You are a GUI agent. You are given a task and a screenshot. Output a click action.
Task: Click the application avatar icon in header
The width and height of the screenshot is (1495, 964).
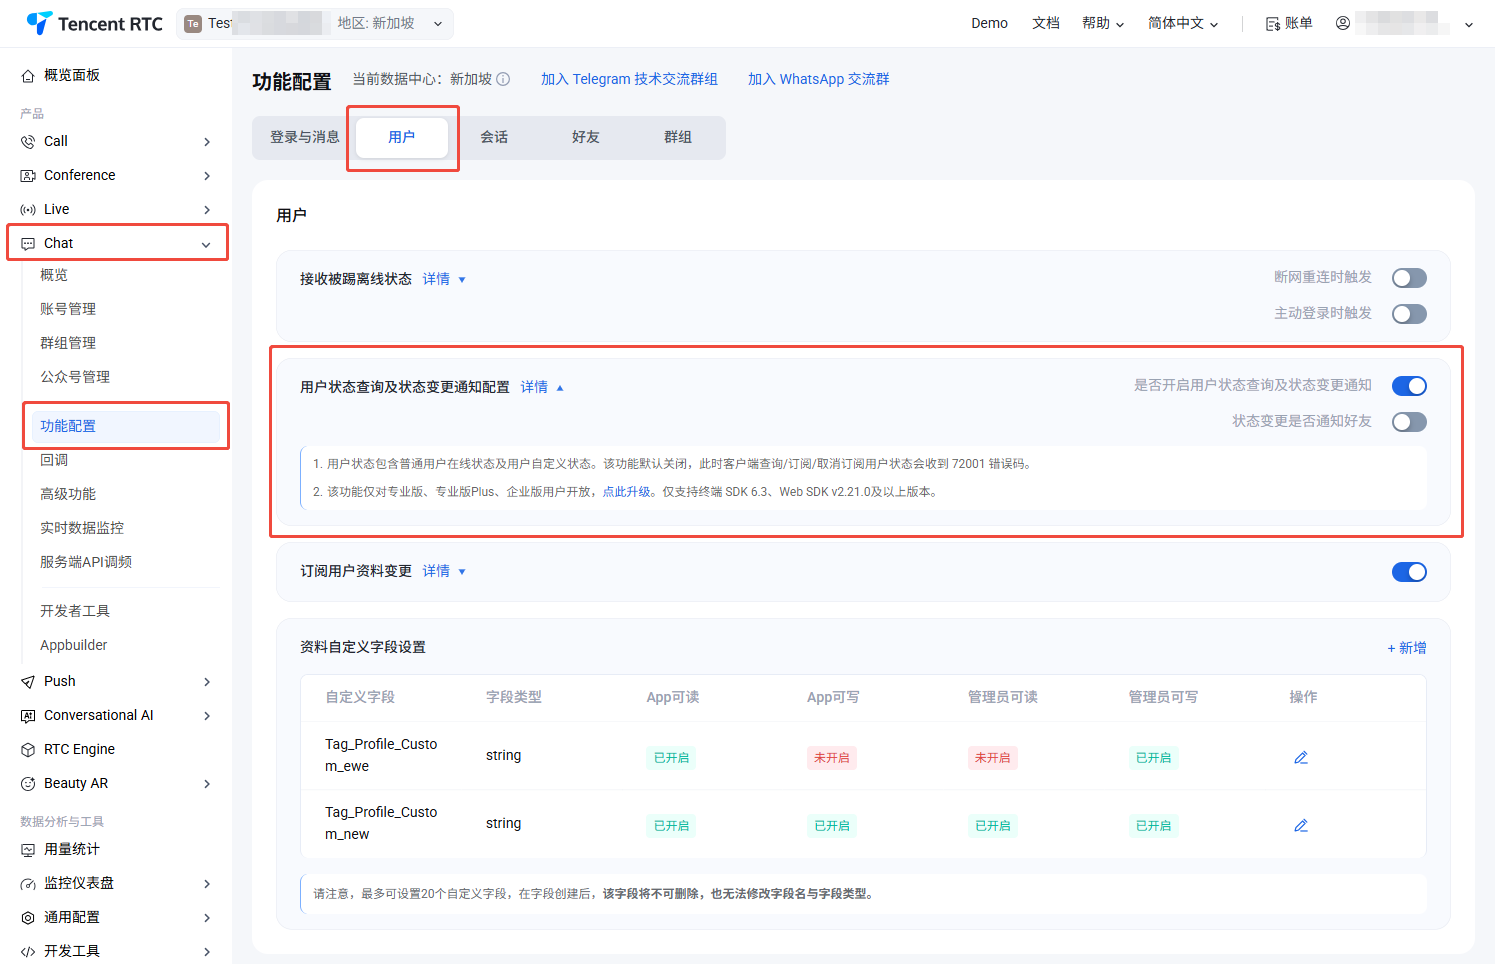point(193,24)
